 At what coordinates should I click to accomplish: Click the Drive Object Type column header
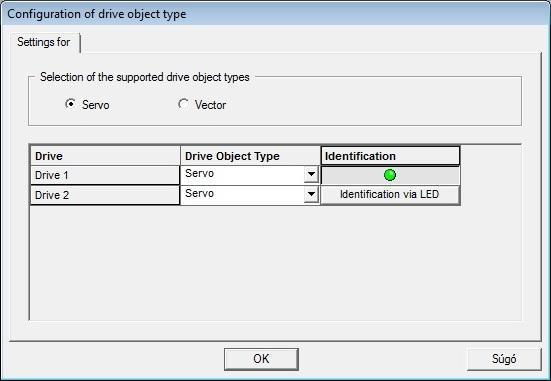(x=250, y=156)
